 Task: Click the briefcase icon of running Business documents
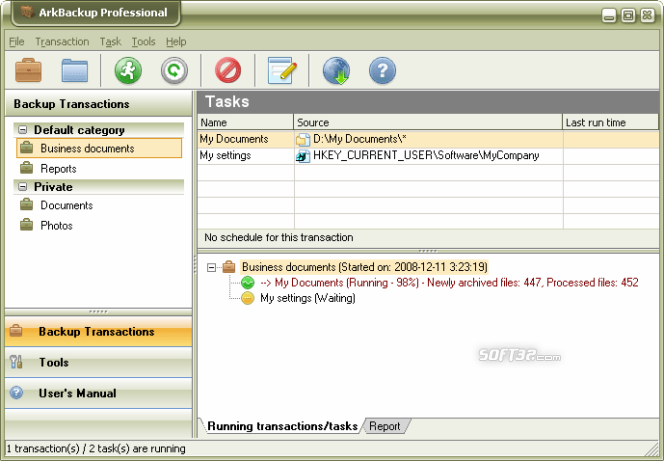tap(229, 267)
